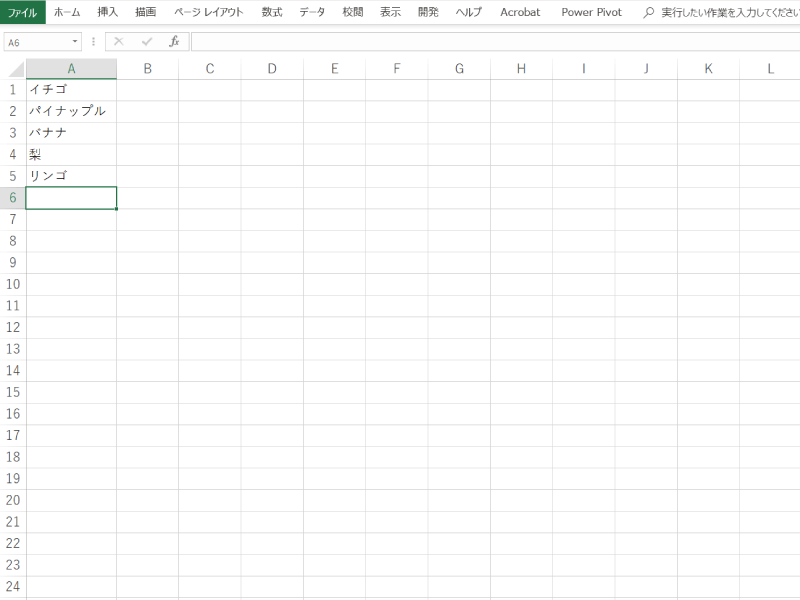Click inside the formula bar input
The width and height of the screenshot is (800, 600).
[x=490, y=42]
